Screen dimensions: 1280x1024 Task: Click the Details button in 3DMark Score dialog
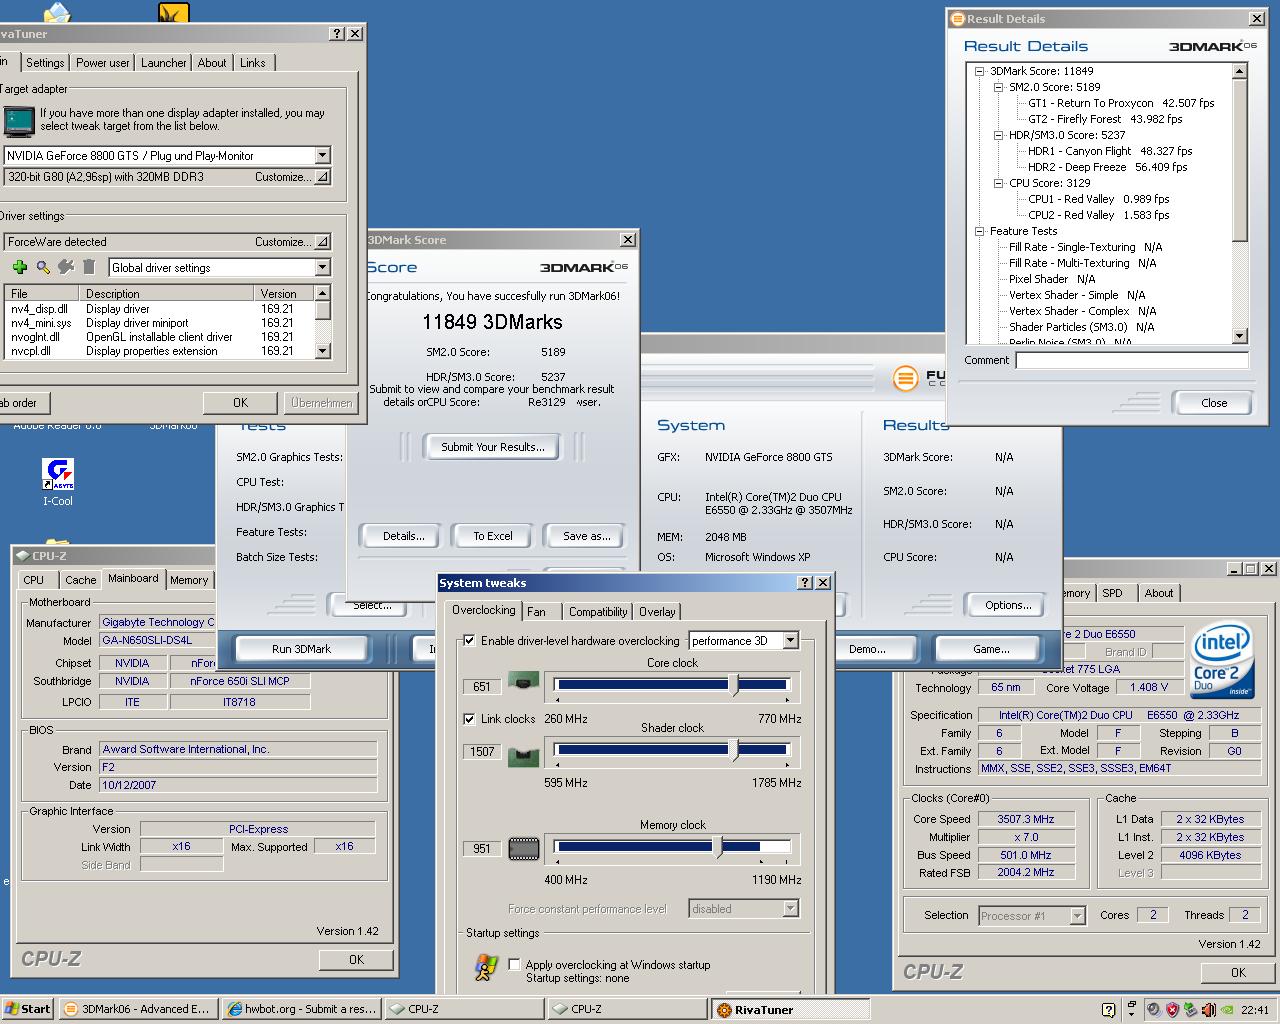coord(404,536)
